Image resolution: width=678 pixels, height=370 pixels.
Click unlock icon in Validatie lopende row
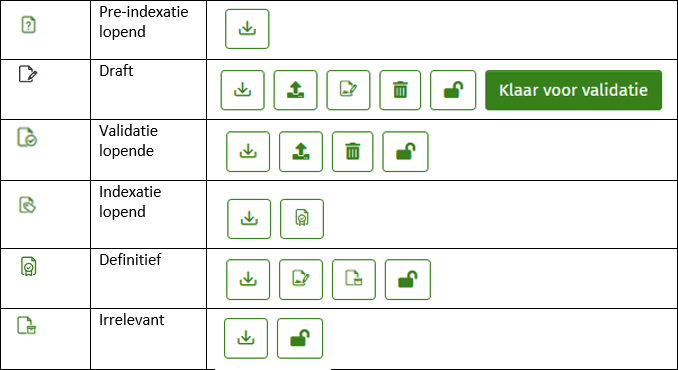click(405, 151)
